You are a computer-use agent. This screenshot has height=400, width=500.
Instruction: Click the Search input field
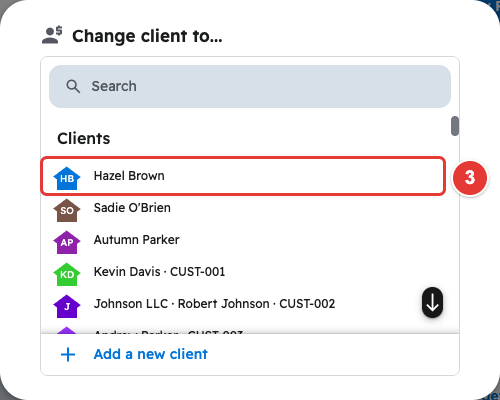pyautogui.click(x=250, y=86)
